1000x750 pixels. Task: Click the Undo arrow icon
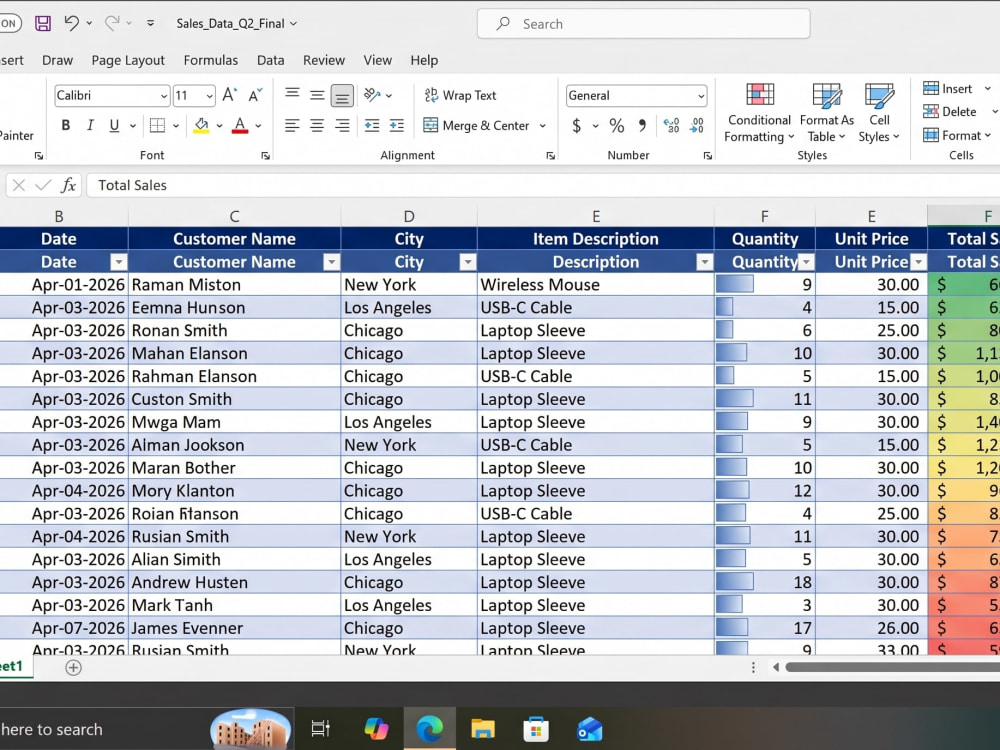(71, 24)
